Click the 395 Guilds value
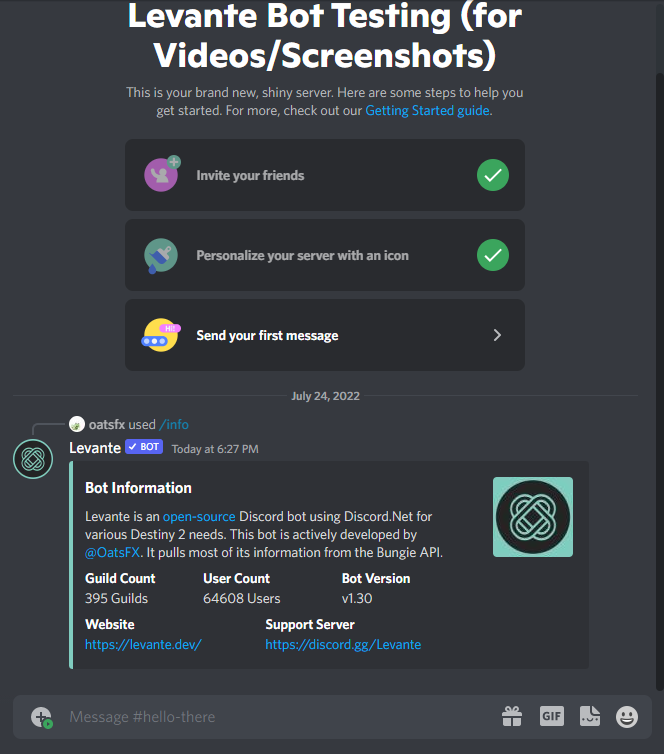Screen dimensions: 664x754 116,599
